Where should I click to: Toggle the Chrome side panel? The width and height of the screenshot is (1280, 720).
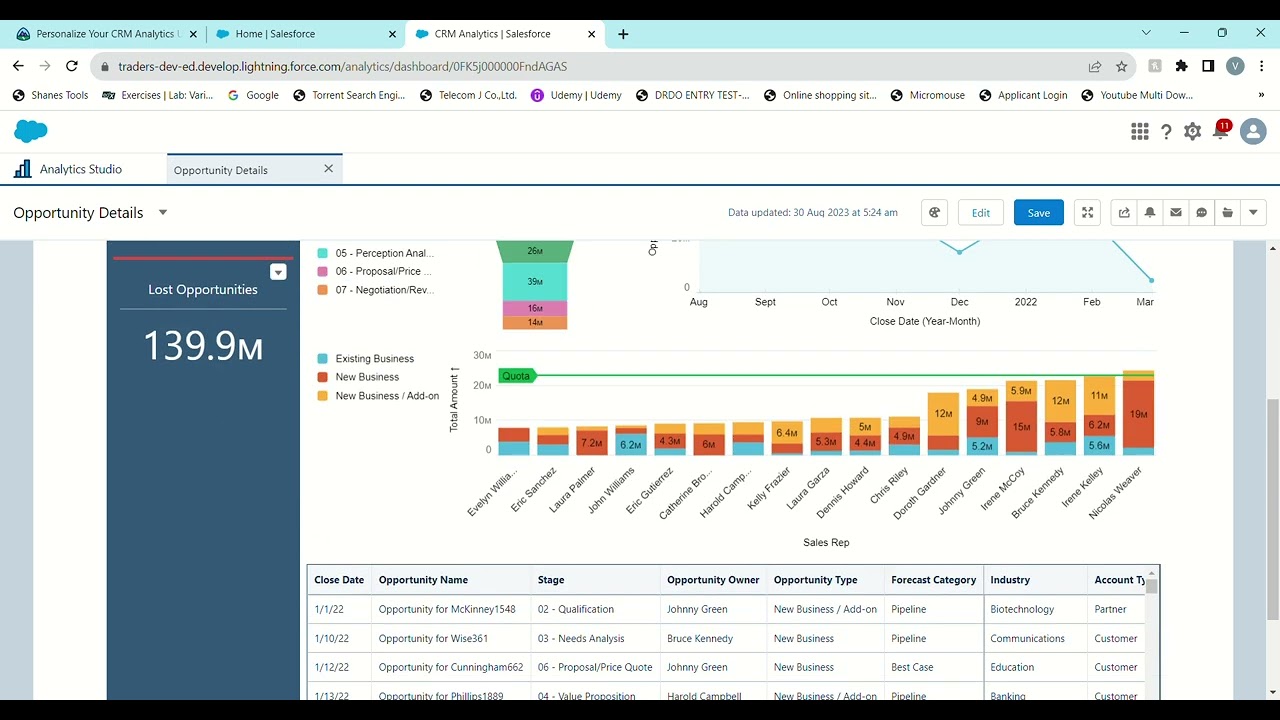click(1208, 66)
